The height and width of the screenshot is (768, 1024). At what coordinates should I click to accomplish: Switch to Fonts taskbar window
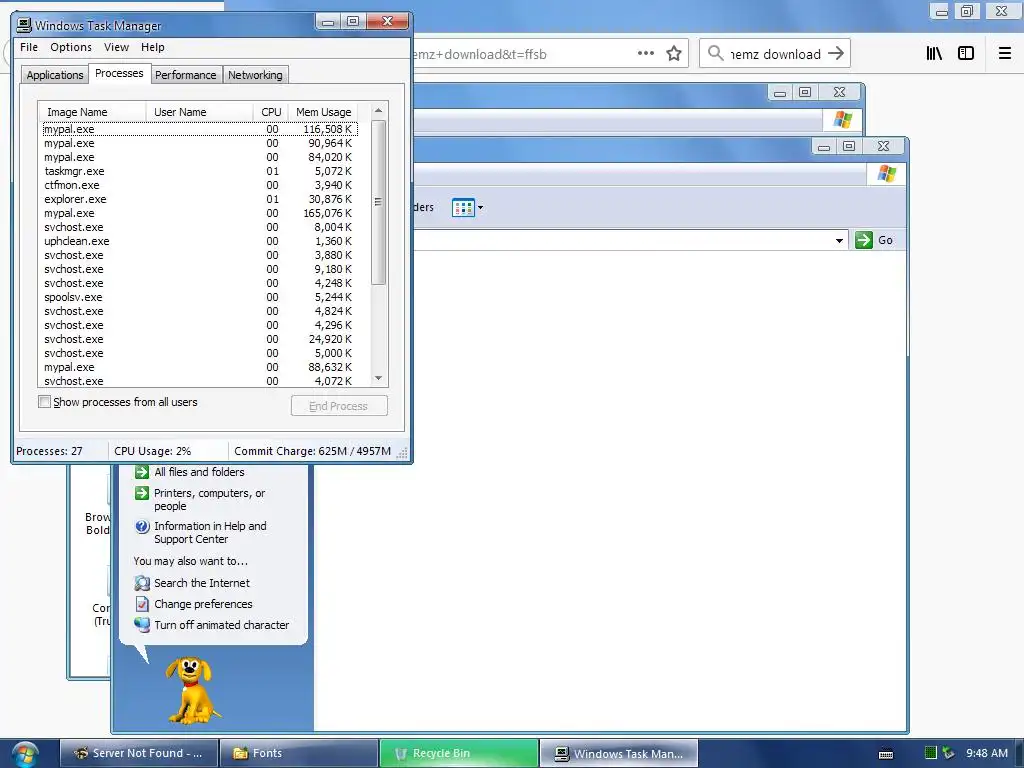click(x=299, y=753)
